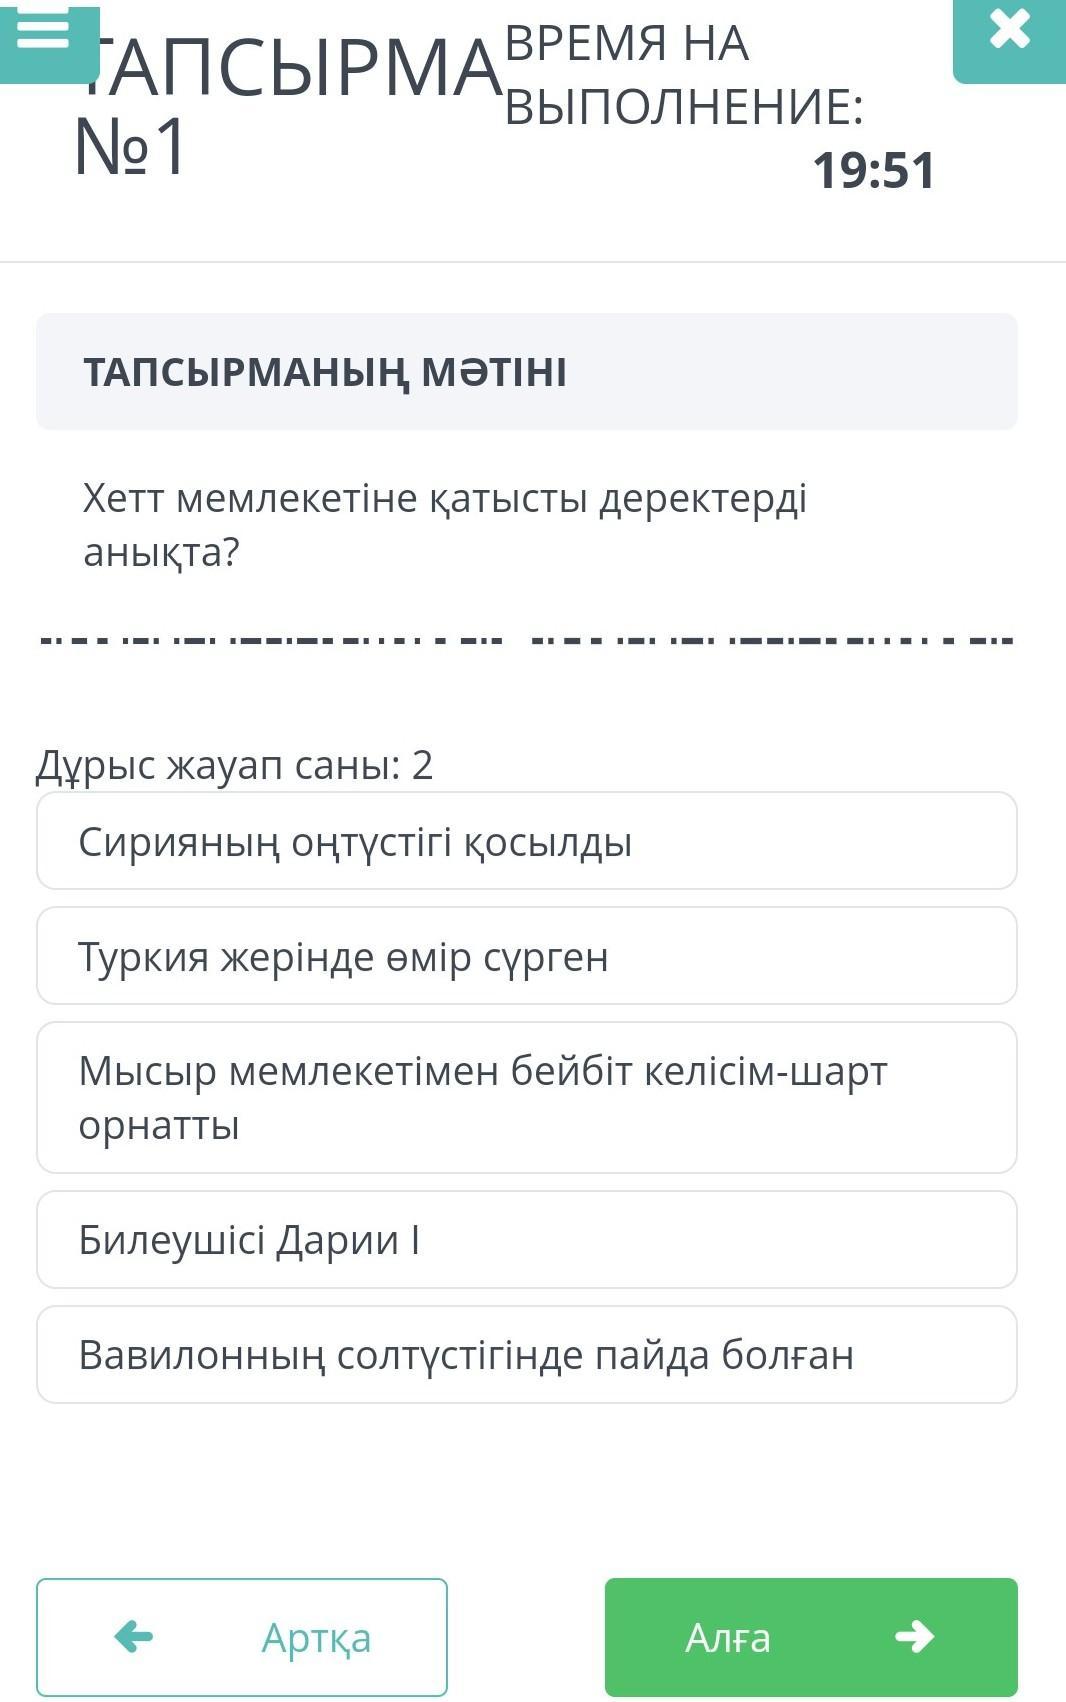The width and height of the screenshot is (1066, 1702).
Task: Click the left arrow icon in Артқа
Action: 133,1637
